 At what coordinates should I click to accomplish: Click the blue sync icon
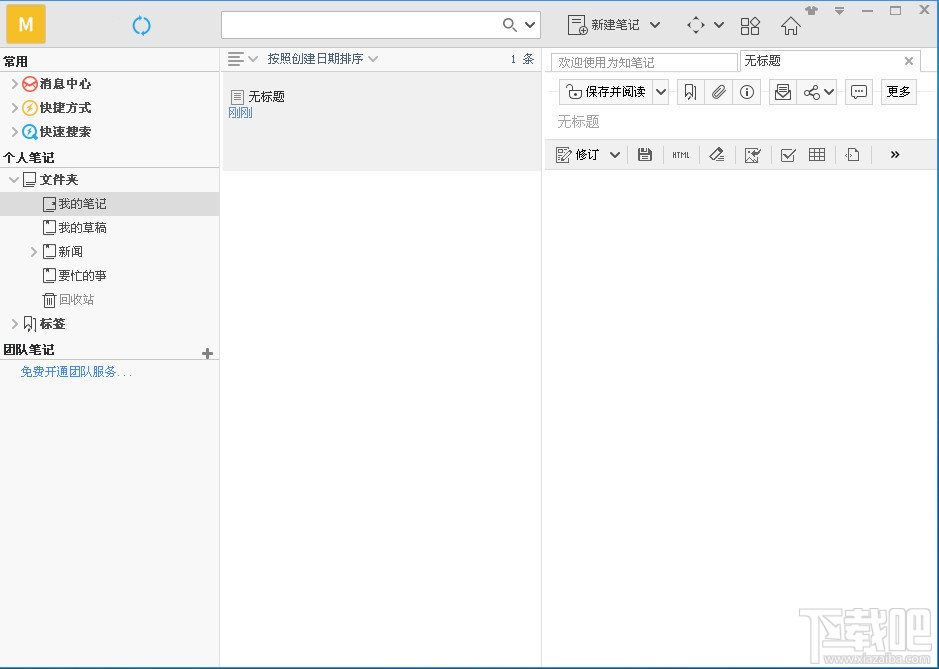pyautogui.click(x=141, y=25)
